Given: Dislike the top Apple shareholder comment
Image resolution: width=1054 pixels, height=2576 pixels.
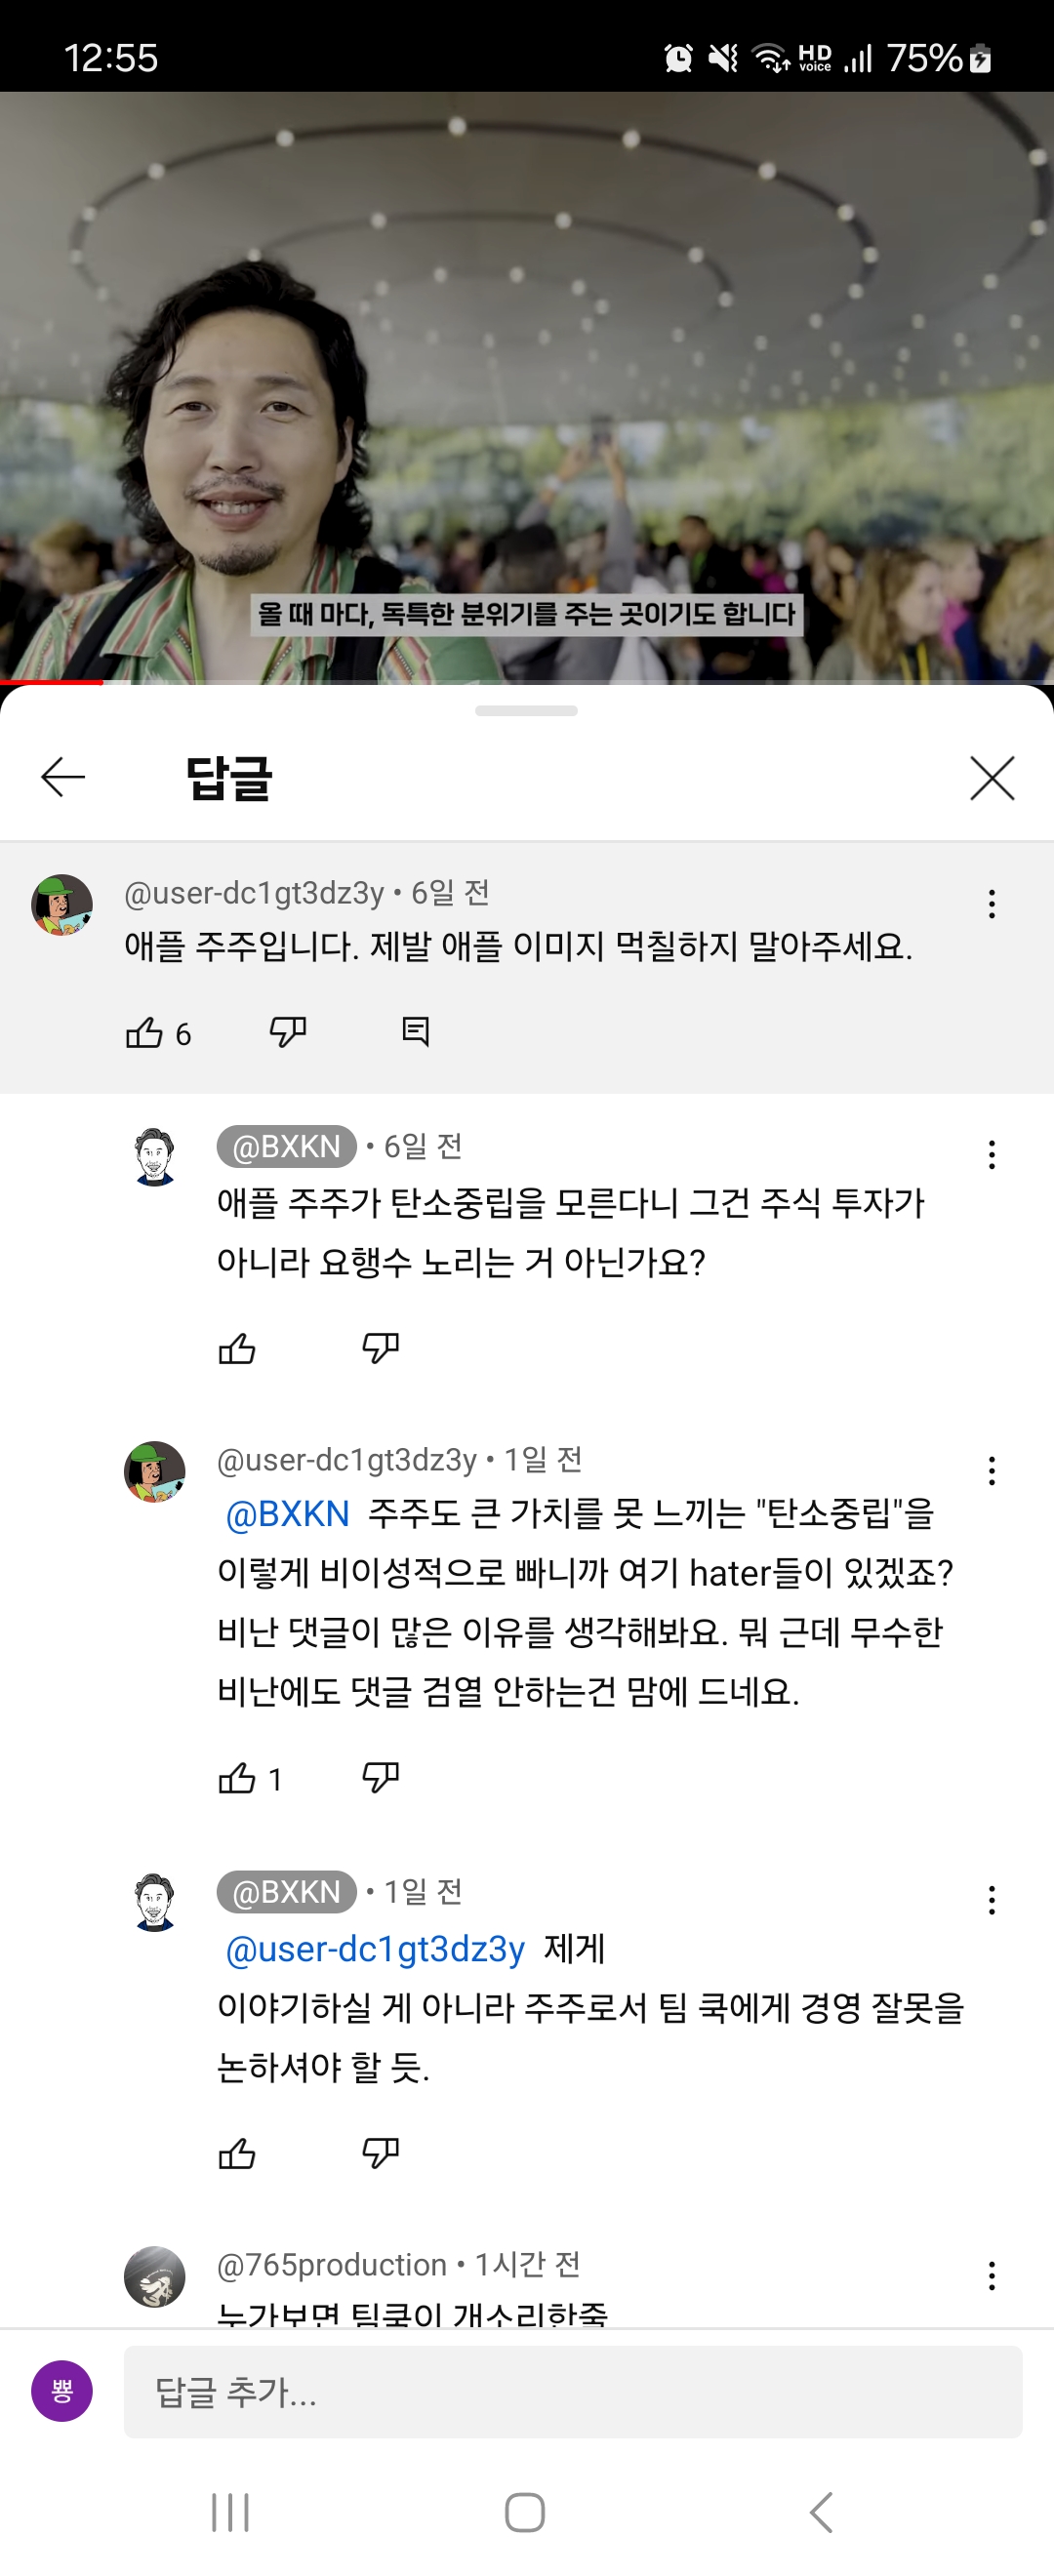Looking at the screenshot, I should pos(288,1032).
